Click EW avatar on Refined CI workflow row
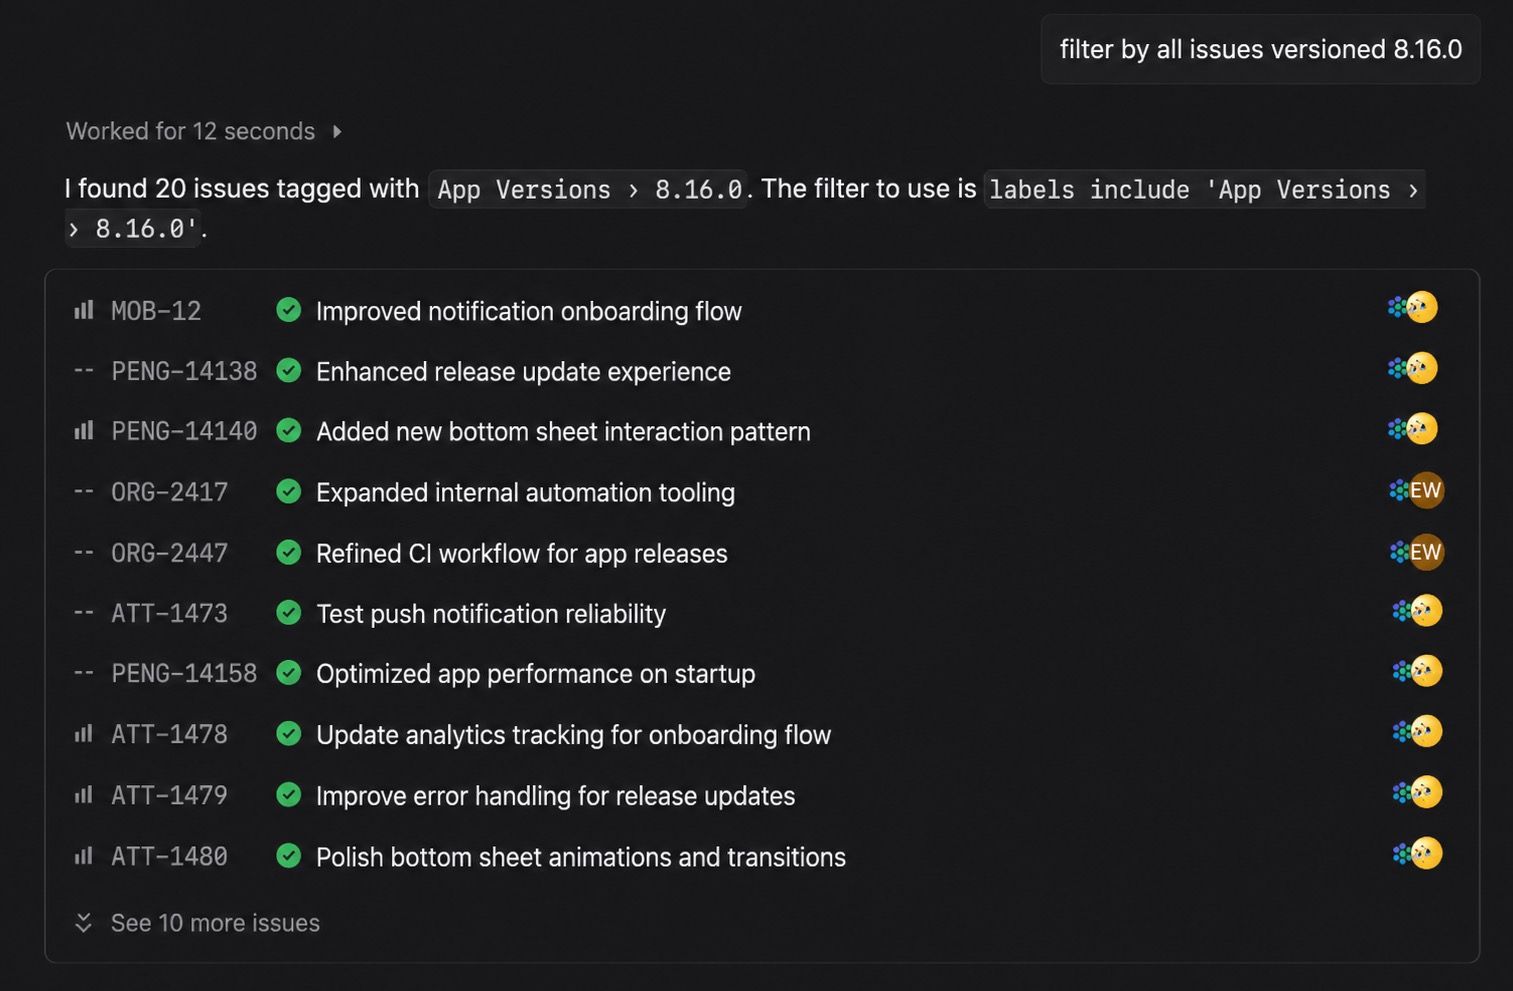 click(x=1425, y=552)
